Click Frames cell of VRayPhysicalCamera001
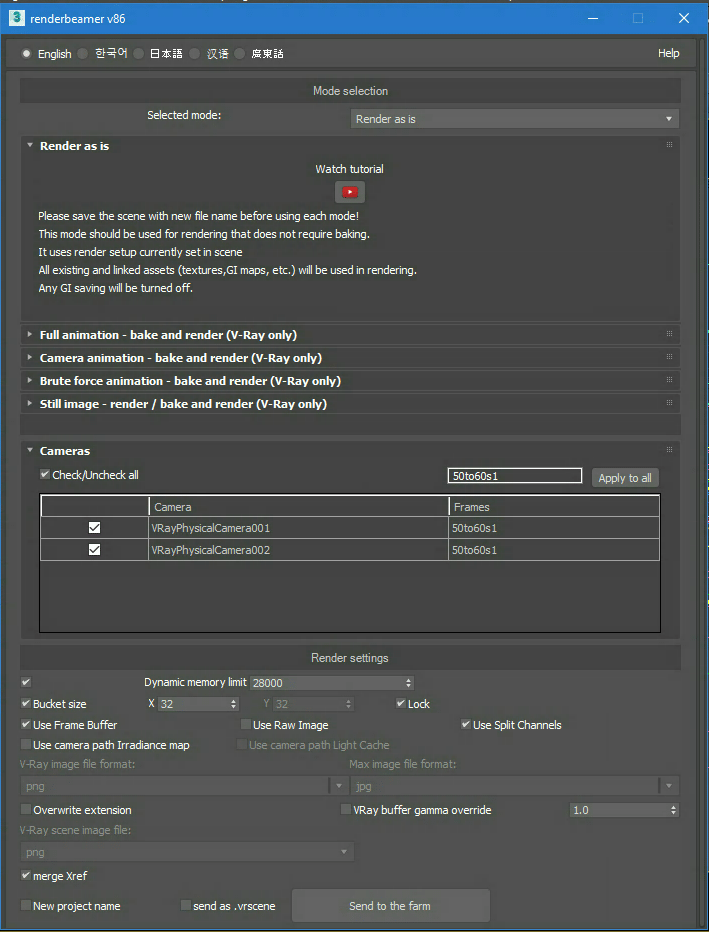 pyautogui.click(x=554, y=528)
